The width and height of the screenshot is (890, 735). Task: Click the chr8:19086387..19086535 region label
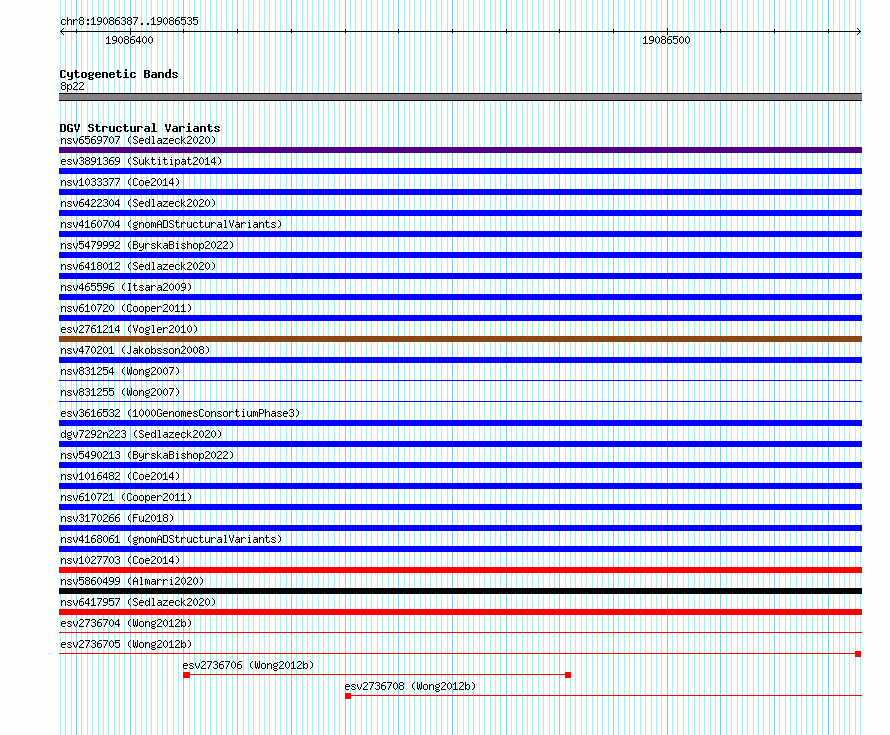coord(129,22)
